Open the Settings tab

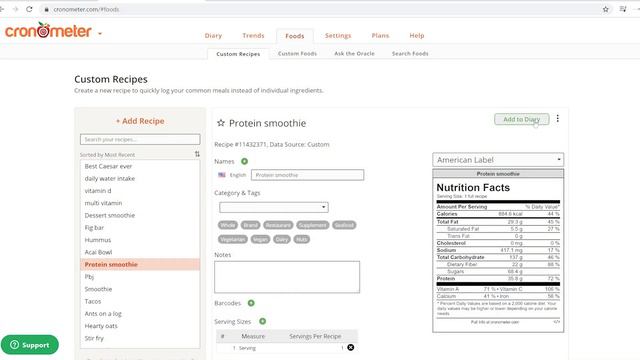tap(338, 36)
